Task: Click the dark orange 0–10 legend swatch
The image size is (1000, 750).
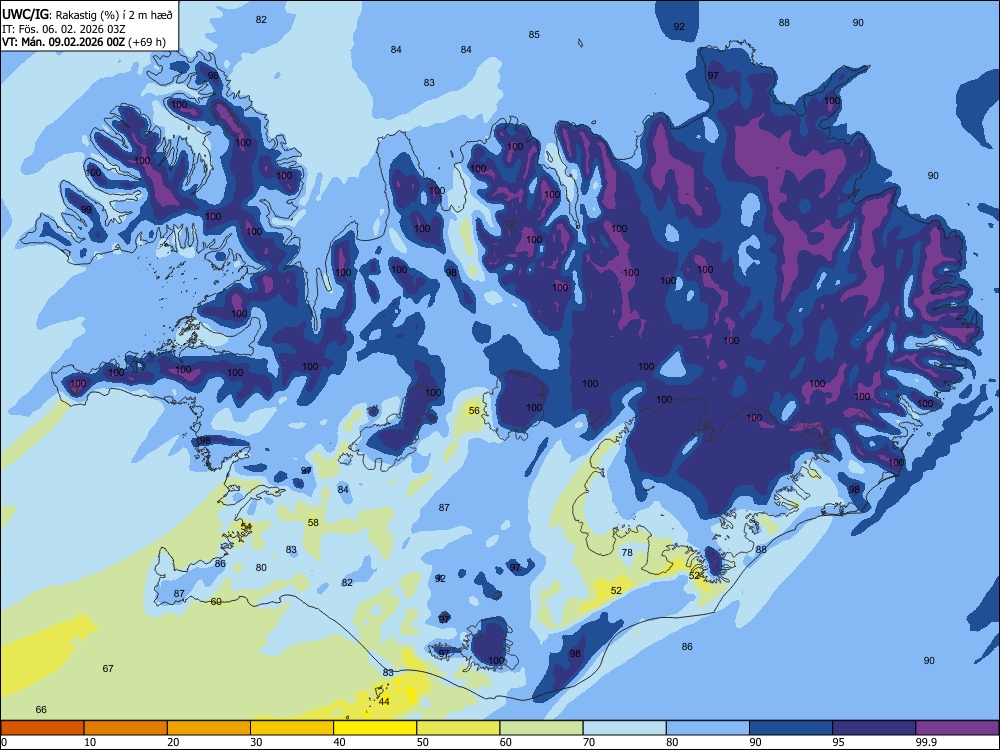Action: 42,728
